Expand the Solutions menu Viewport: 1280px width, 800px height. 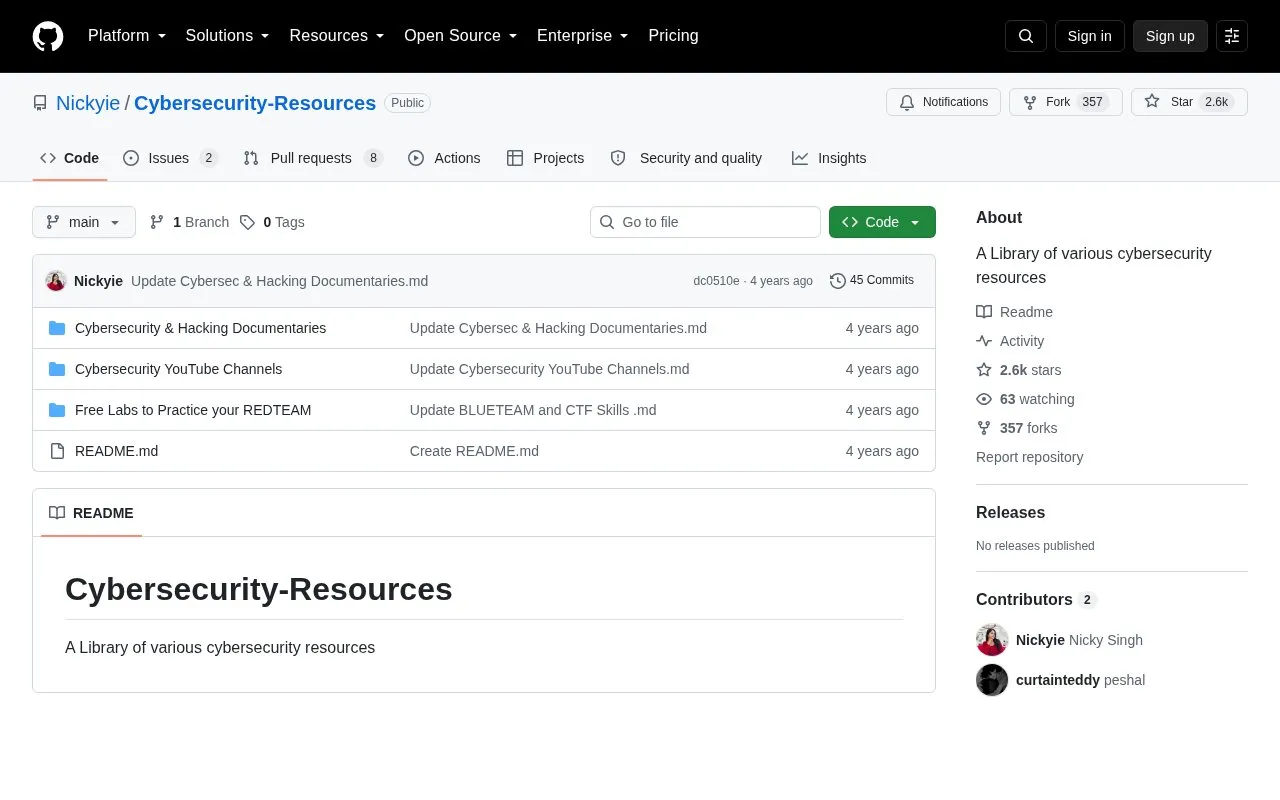228,36
